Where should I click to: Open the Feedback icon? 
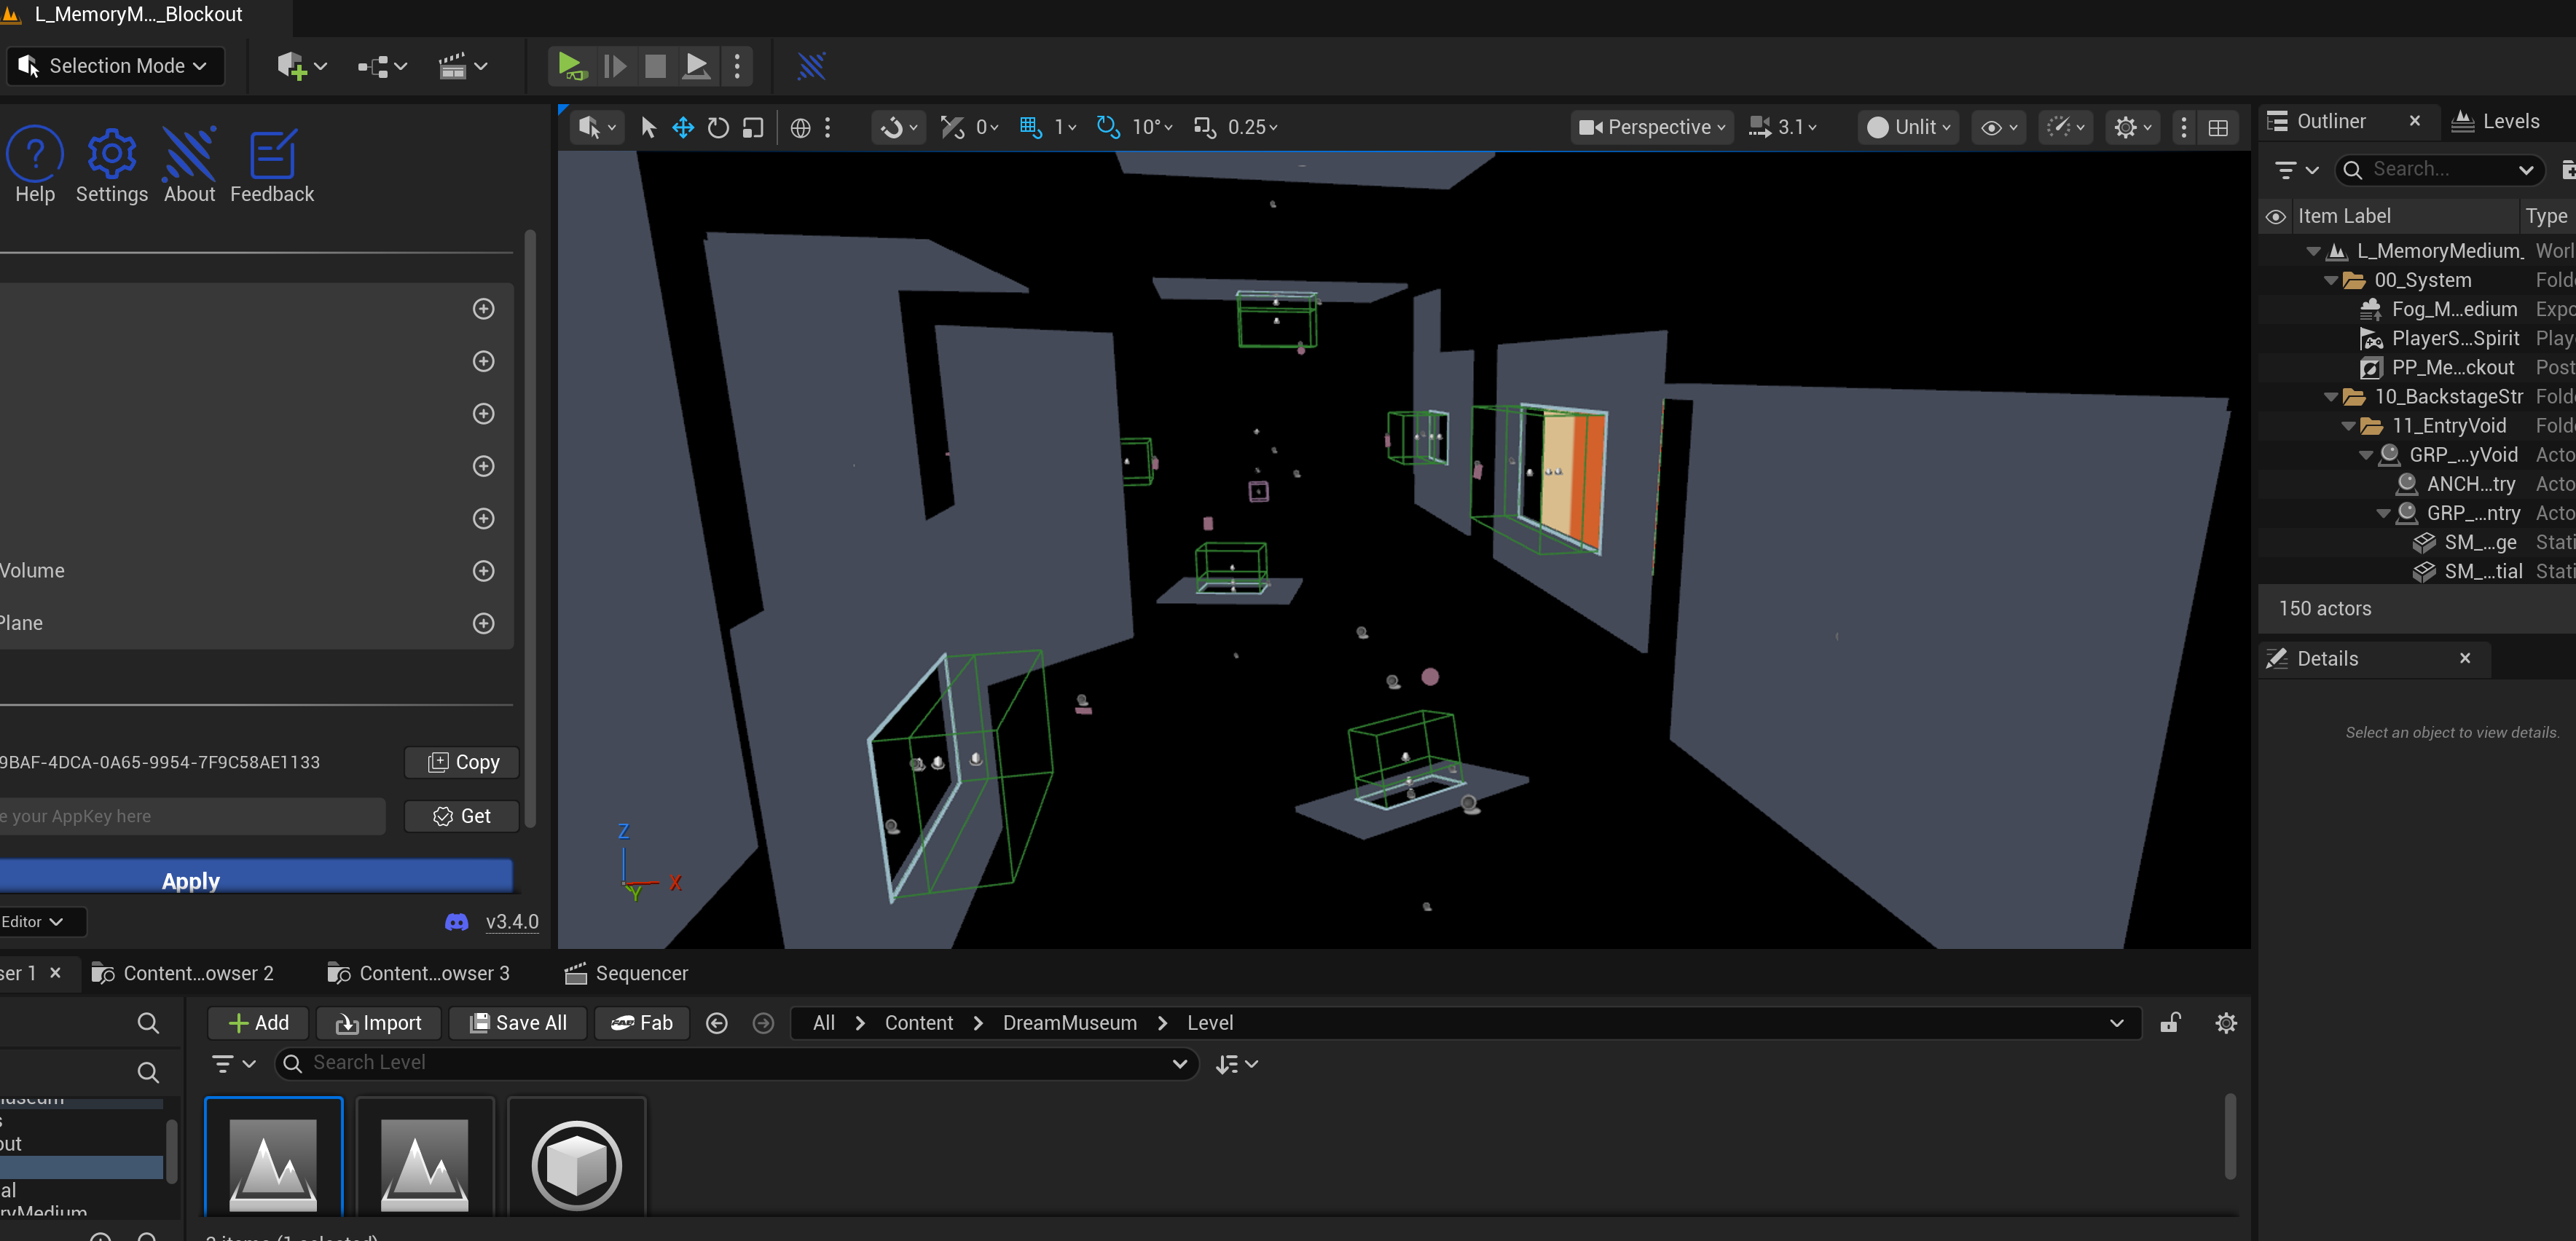(x=272, y=165)
